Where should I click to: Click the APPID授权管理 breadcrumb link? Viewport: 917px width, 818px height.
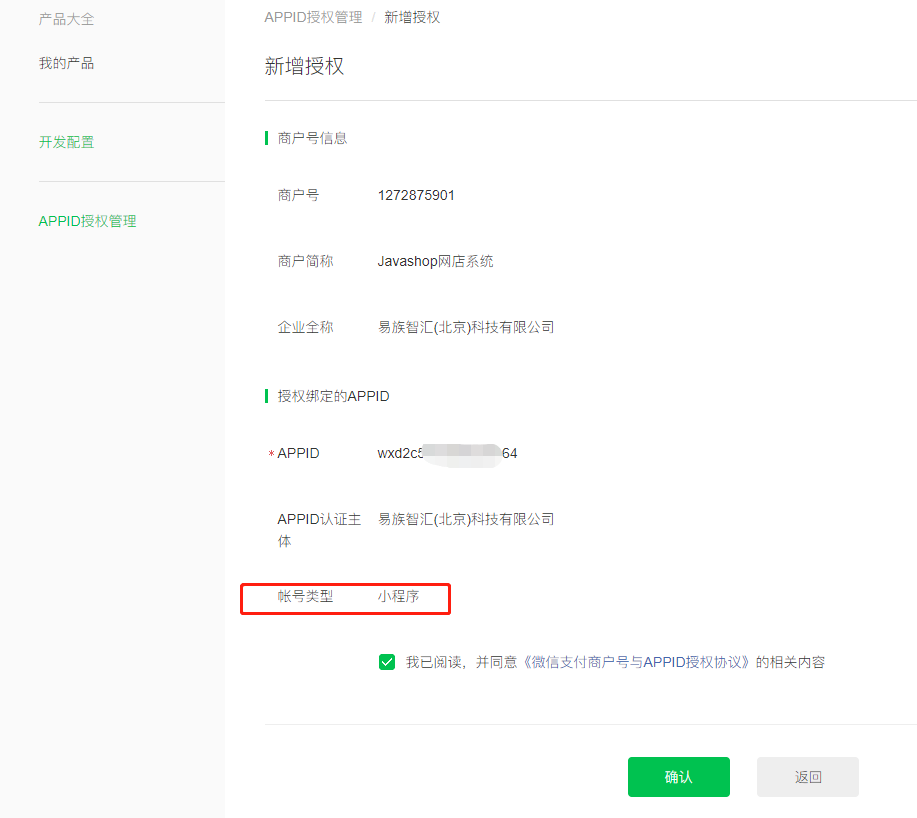(x=313, y=18)
